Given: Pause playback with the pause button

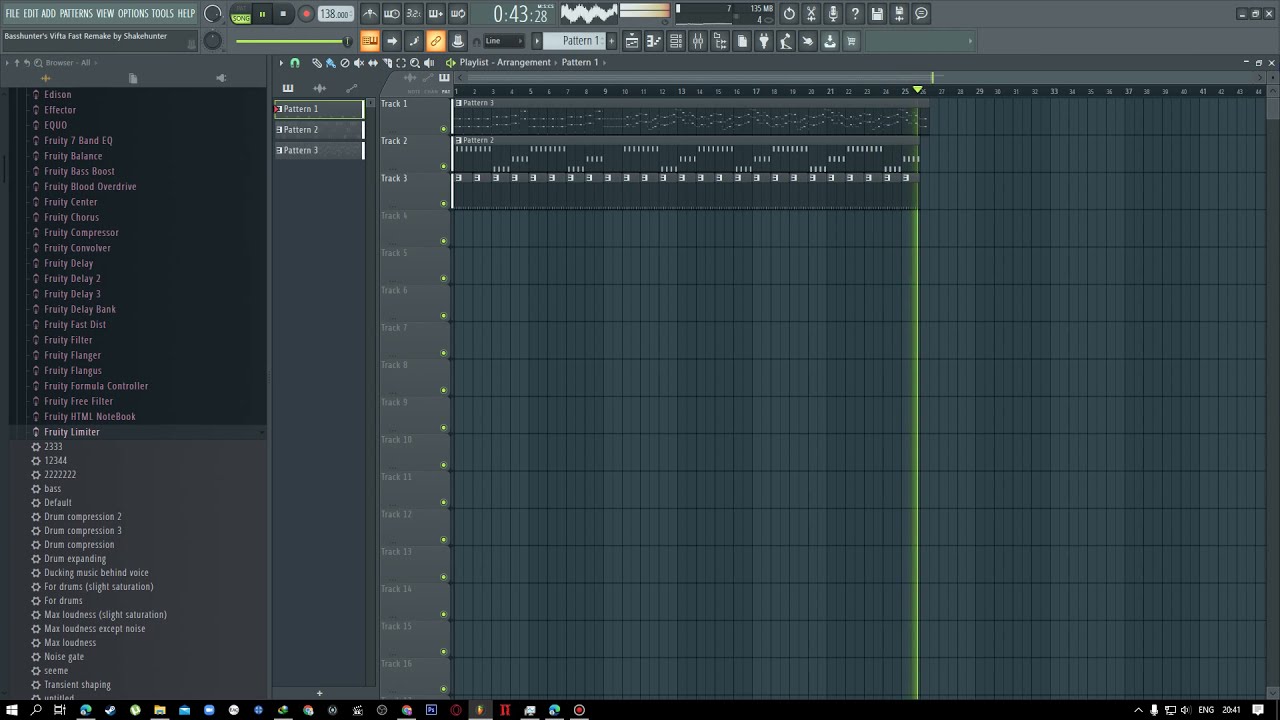Looking at the screenshot, I should [262, 14].
